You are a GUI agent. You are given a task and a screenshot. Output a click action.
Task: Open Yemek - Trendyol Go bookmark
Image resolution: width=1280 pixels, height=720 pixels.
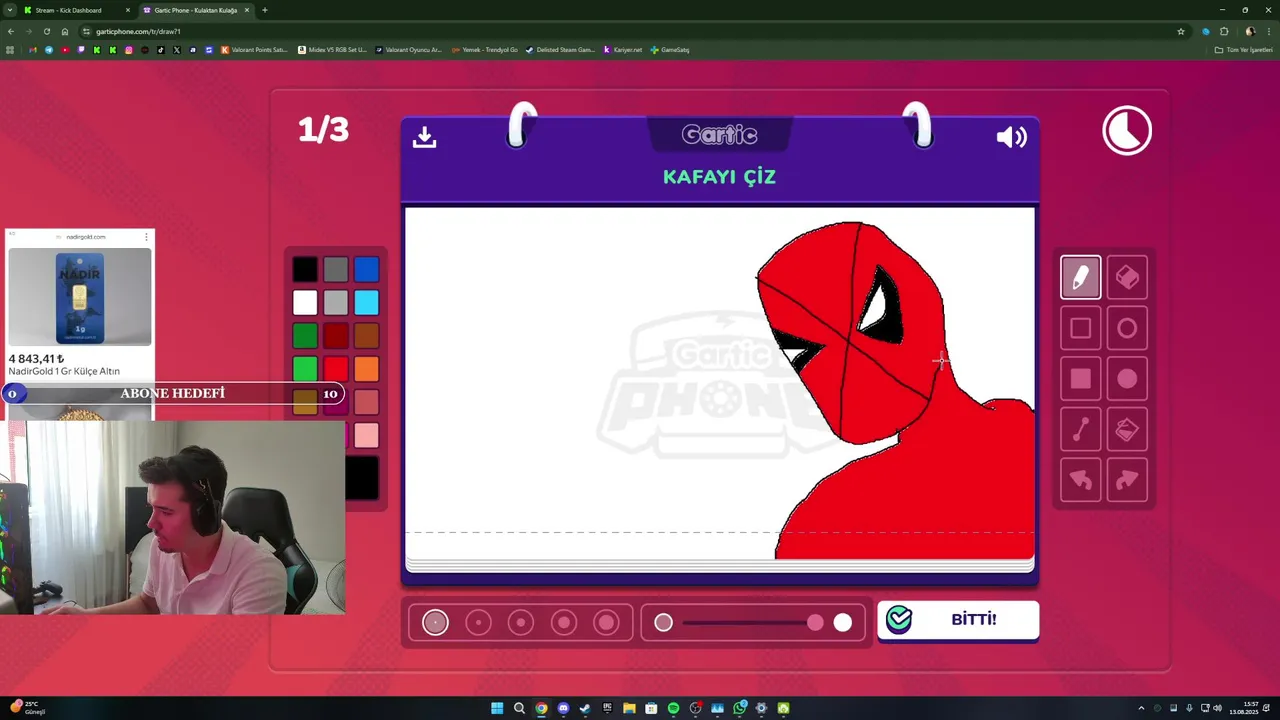[485, 50]
